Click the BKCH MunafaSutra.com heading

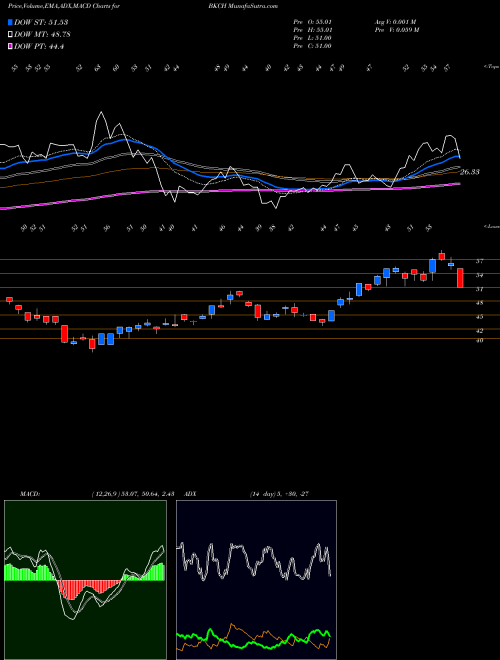coord(243,6)
